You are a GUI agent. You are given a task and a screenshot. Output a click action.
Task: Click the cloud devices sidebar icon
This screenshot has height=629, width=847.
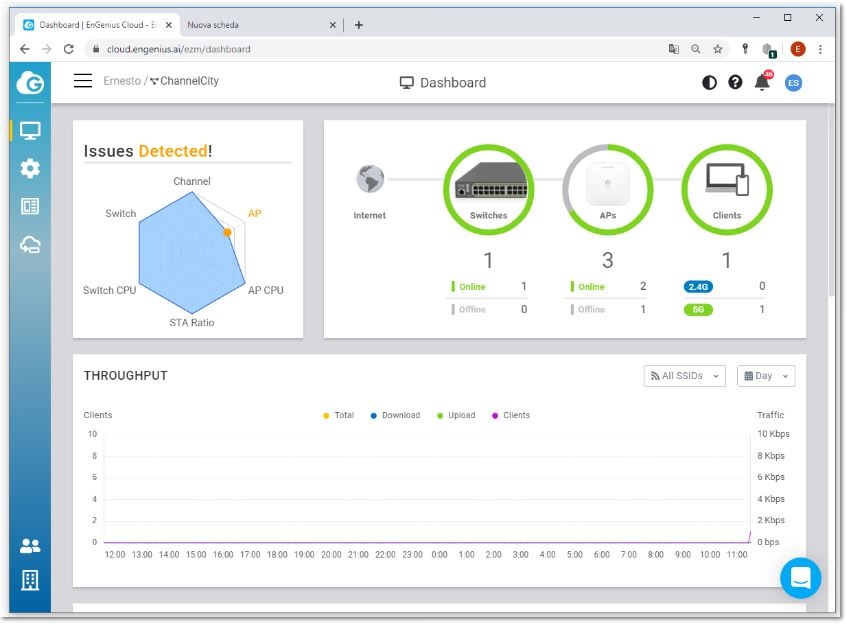click(x=30, y=244)
